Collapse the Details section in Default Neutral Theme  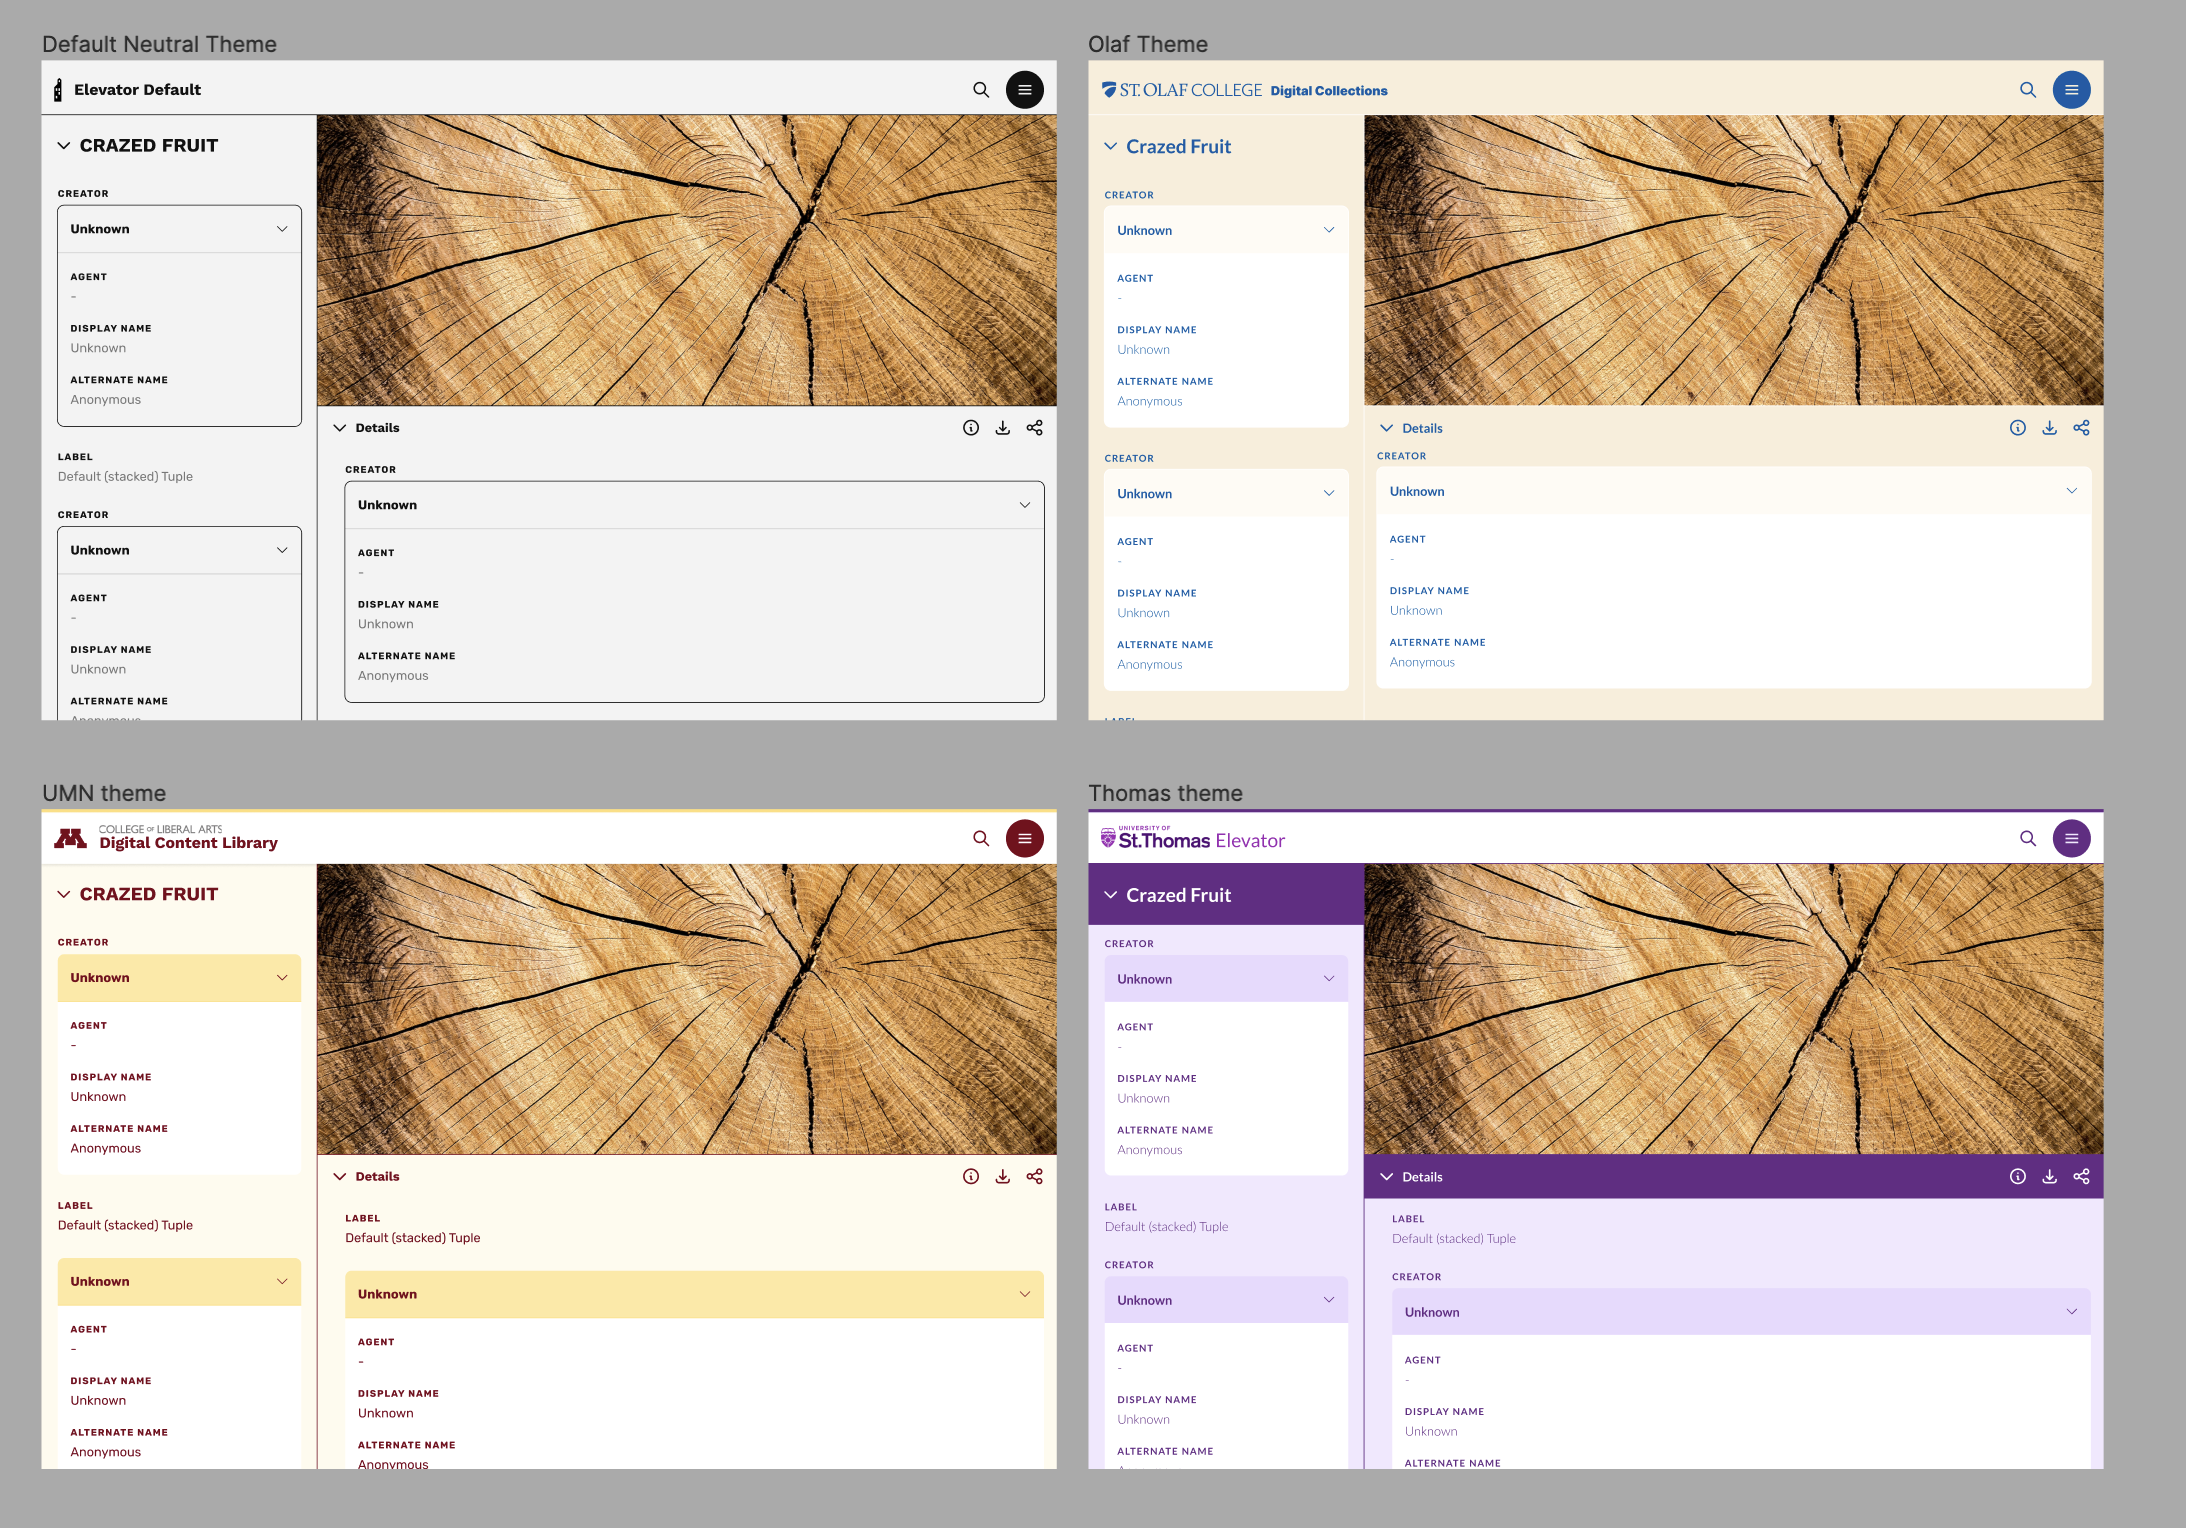point(340,428)
